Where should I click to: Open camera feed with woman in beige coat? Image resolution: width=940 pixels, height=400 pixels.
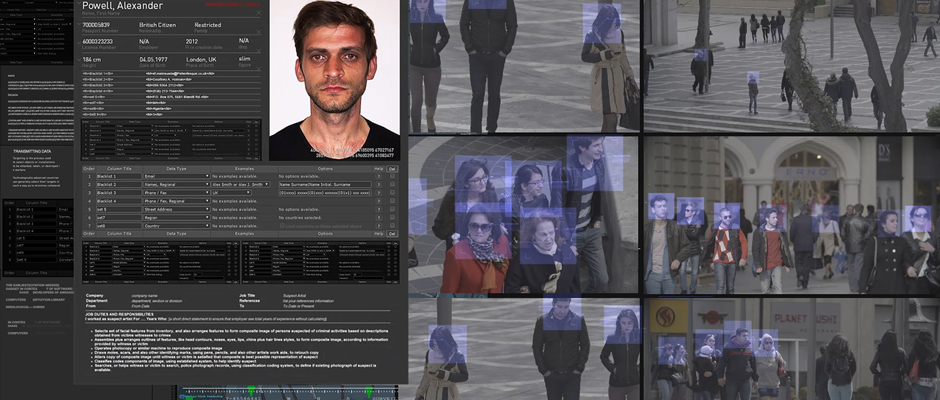click(523, 66)
